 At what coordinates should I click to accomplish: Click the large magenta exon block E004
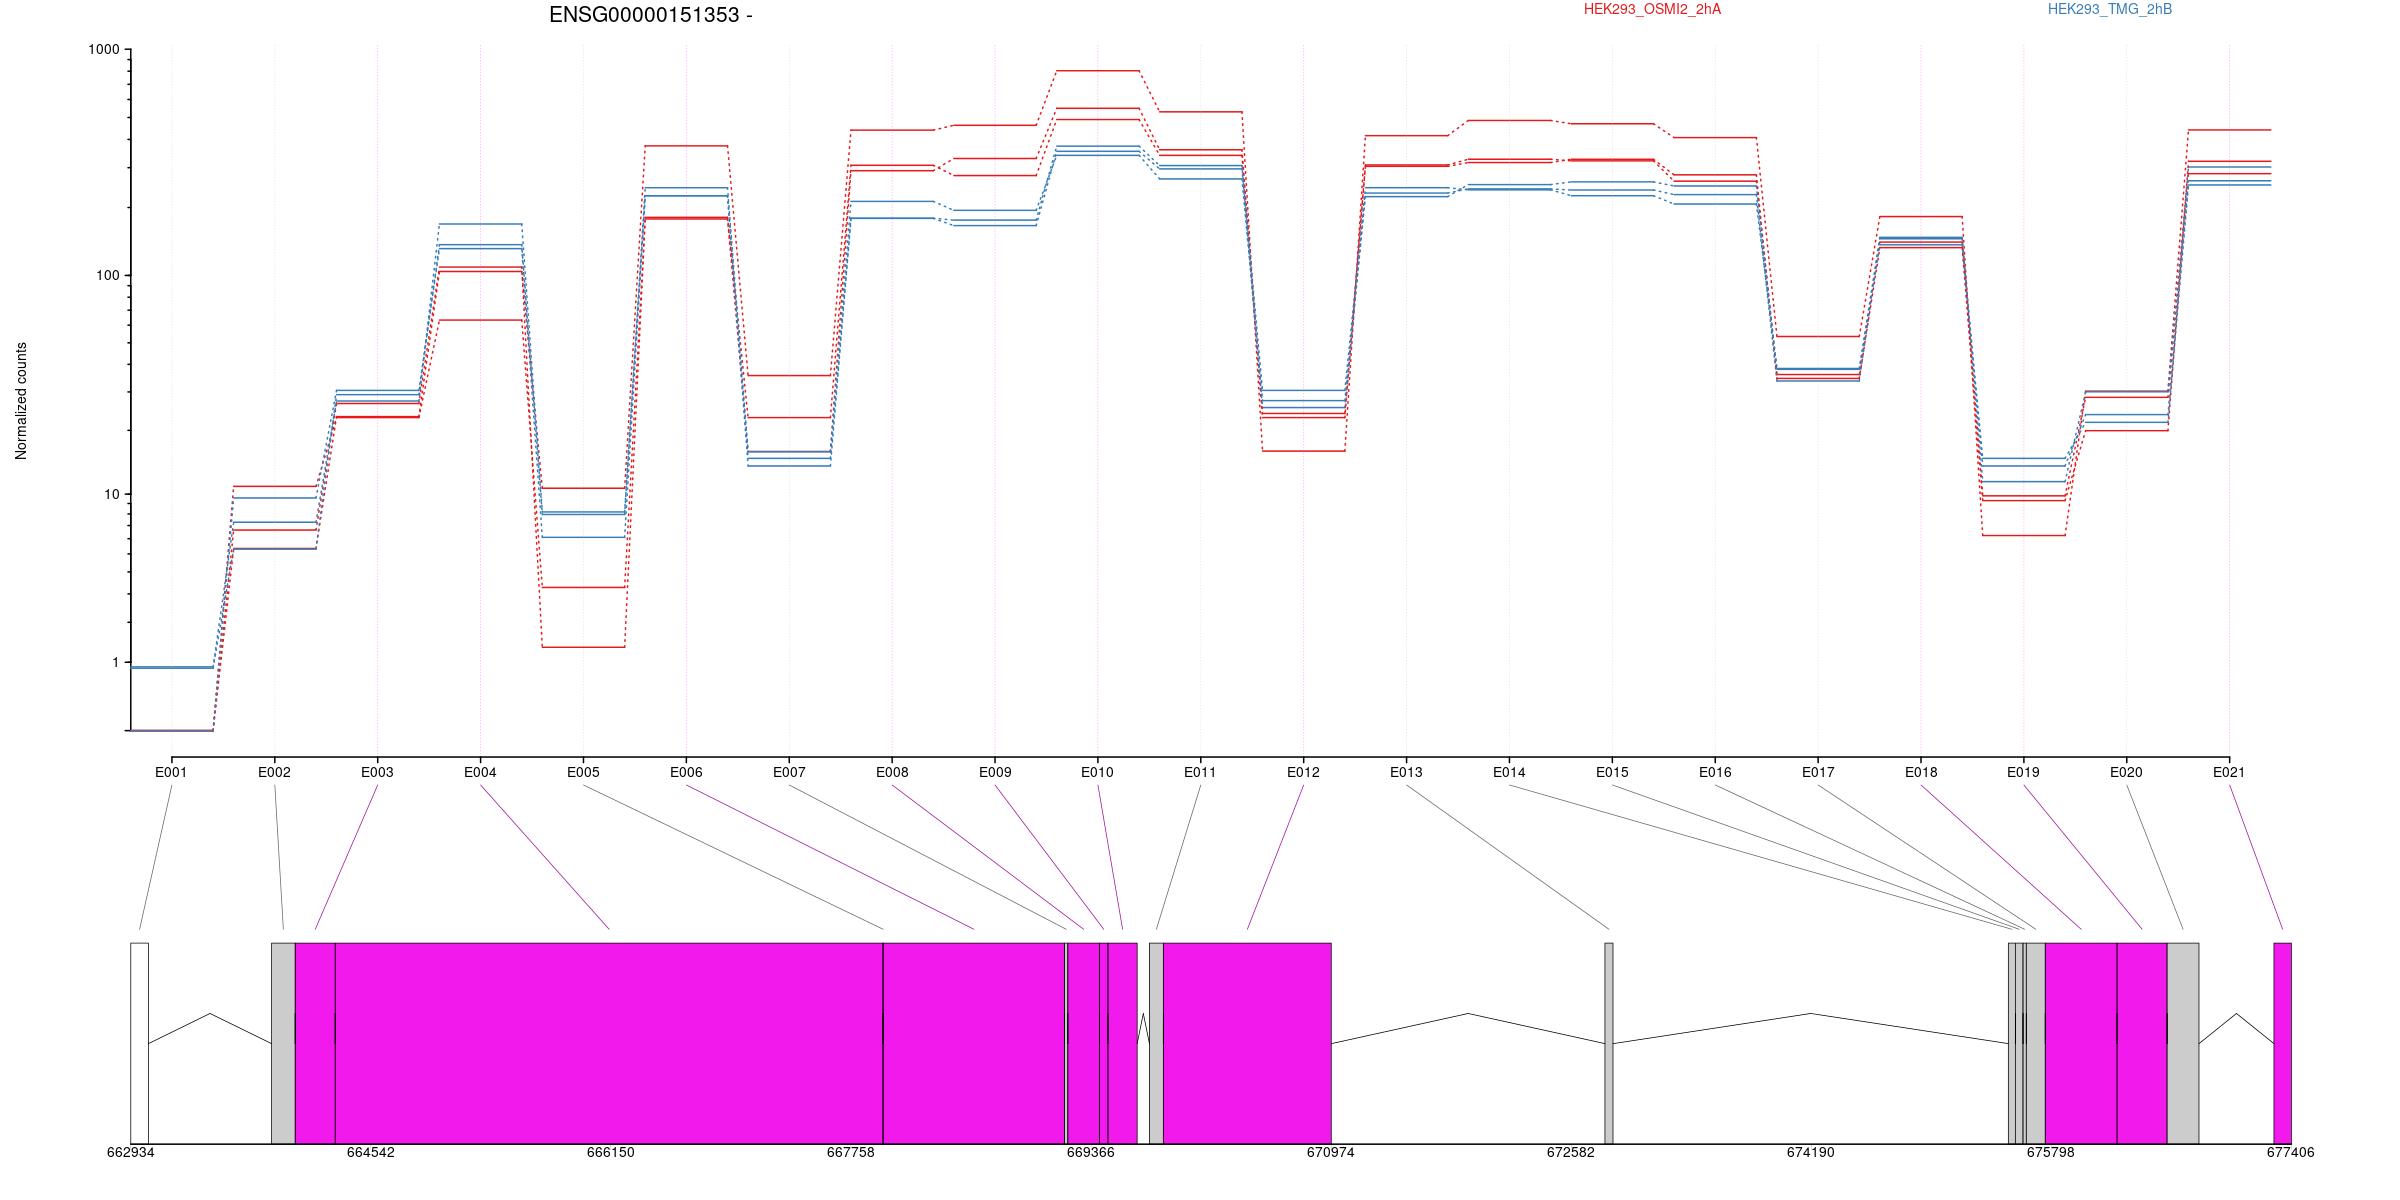click(609, 1043)
